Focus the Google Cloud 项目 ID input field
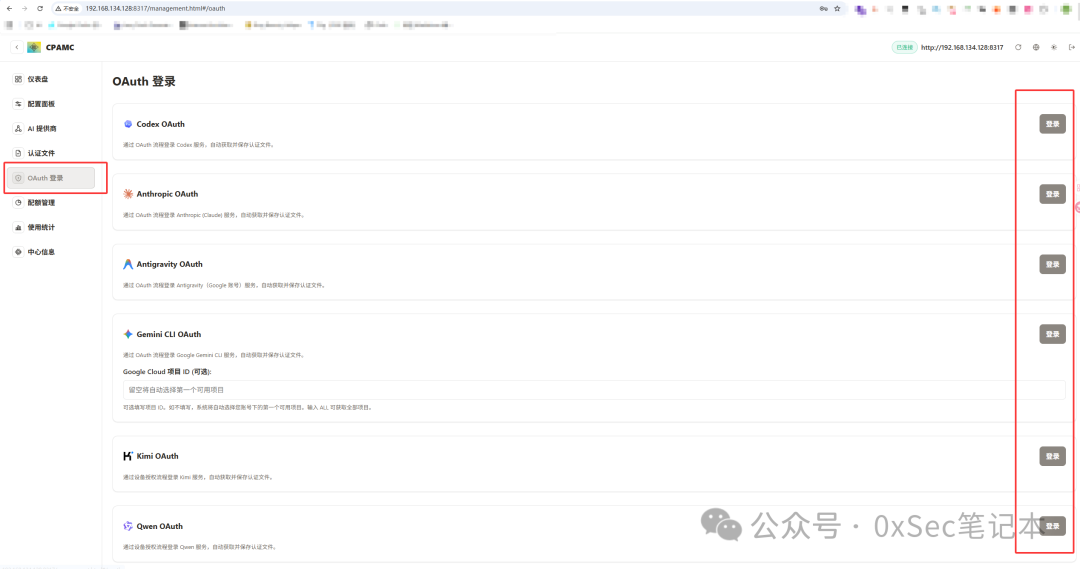This screenshot has height=569, width=1080. pos(594,390)
